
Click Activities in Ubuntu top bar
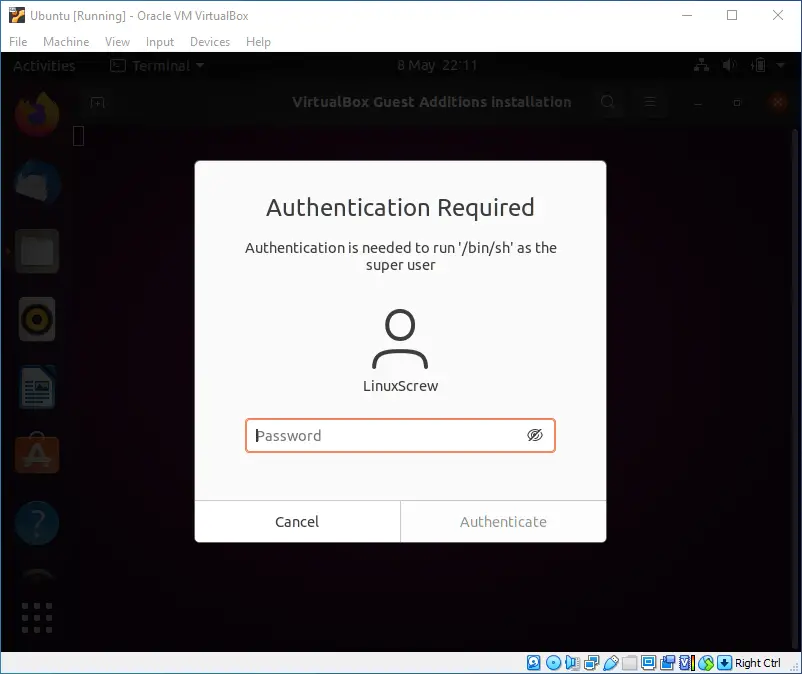point(44,65)
